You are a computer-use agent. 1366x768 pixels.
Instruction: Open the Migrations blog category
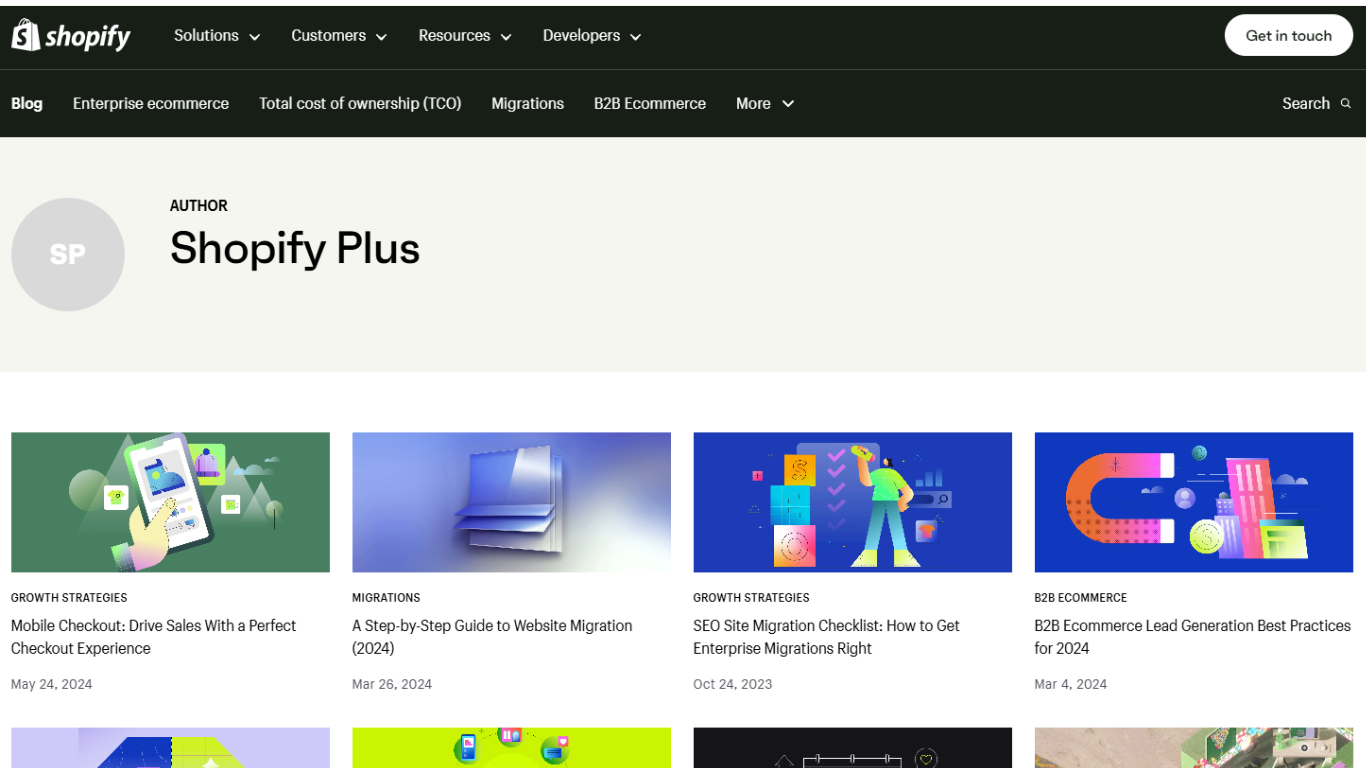(x=528, y=104)
